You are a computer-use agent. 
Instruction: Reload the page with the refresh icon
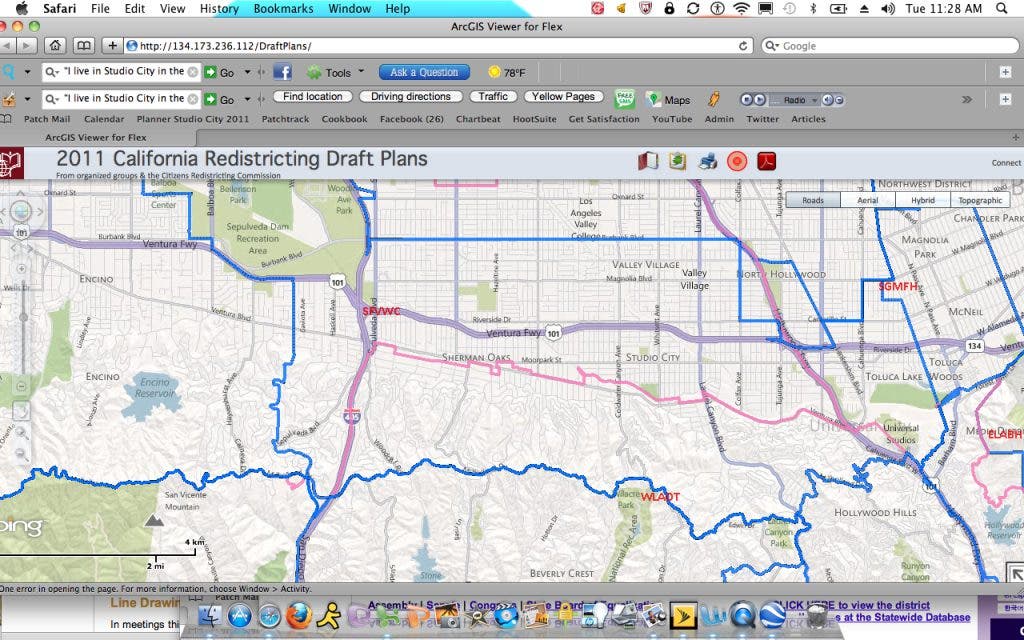pos(743,46)
